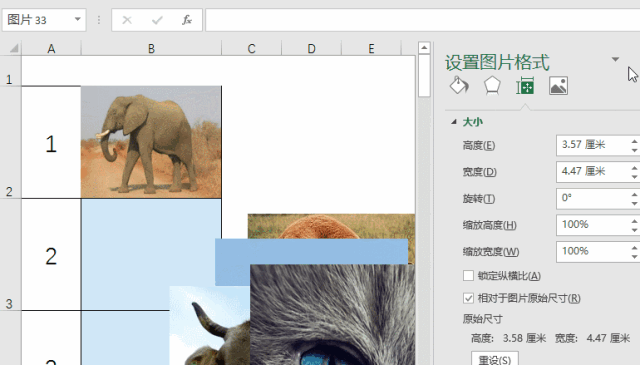Select the gray cat picture
This screenshot has height=365, width=640.
pos(333,314)
